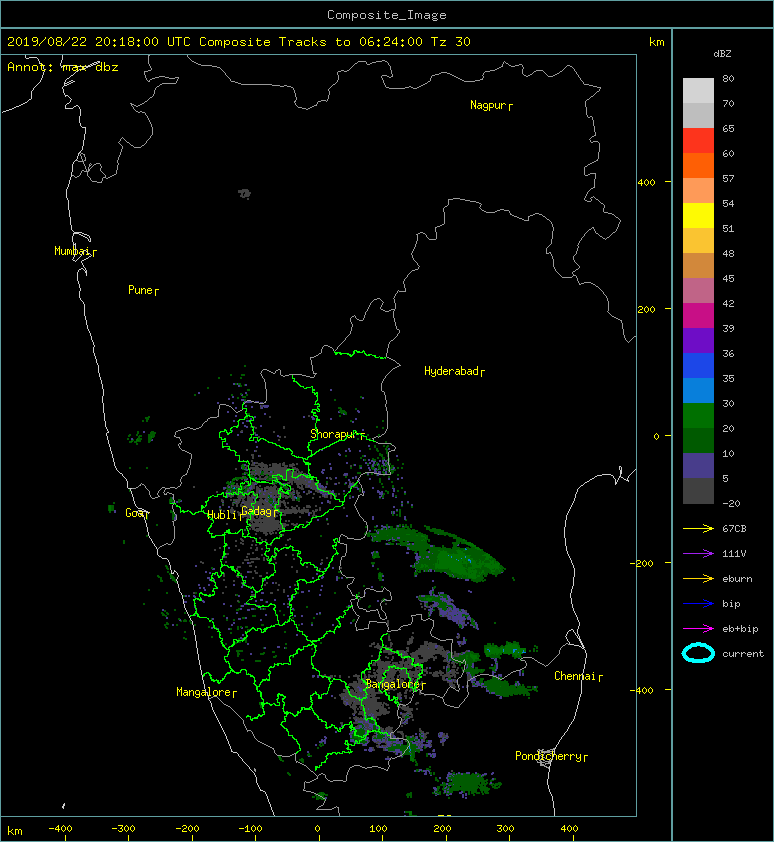The width and height of the screenshot is (774, 842).
Task: Click the Composite_Image title text
Action: [387, 15]
